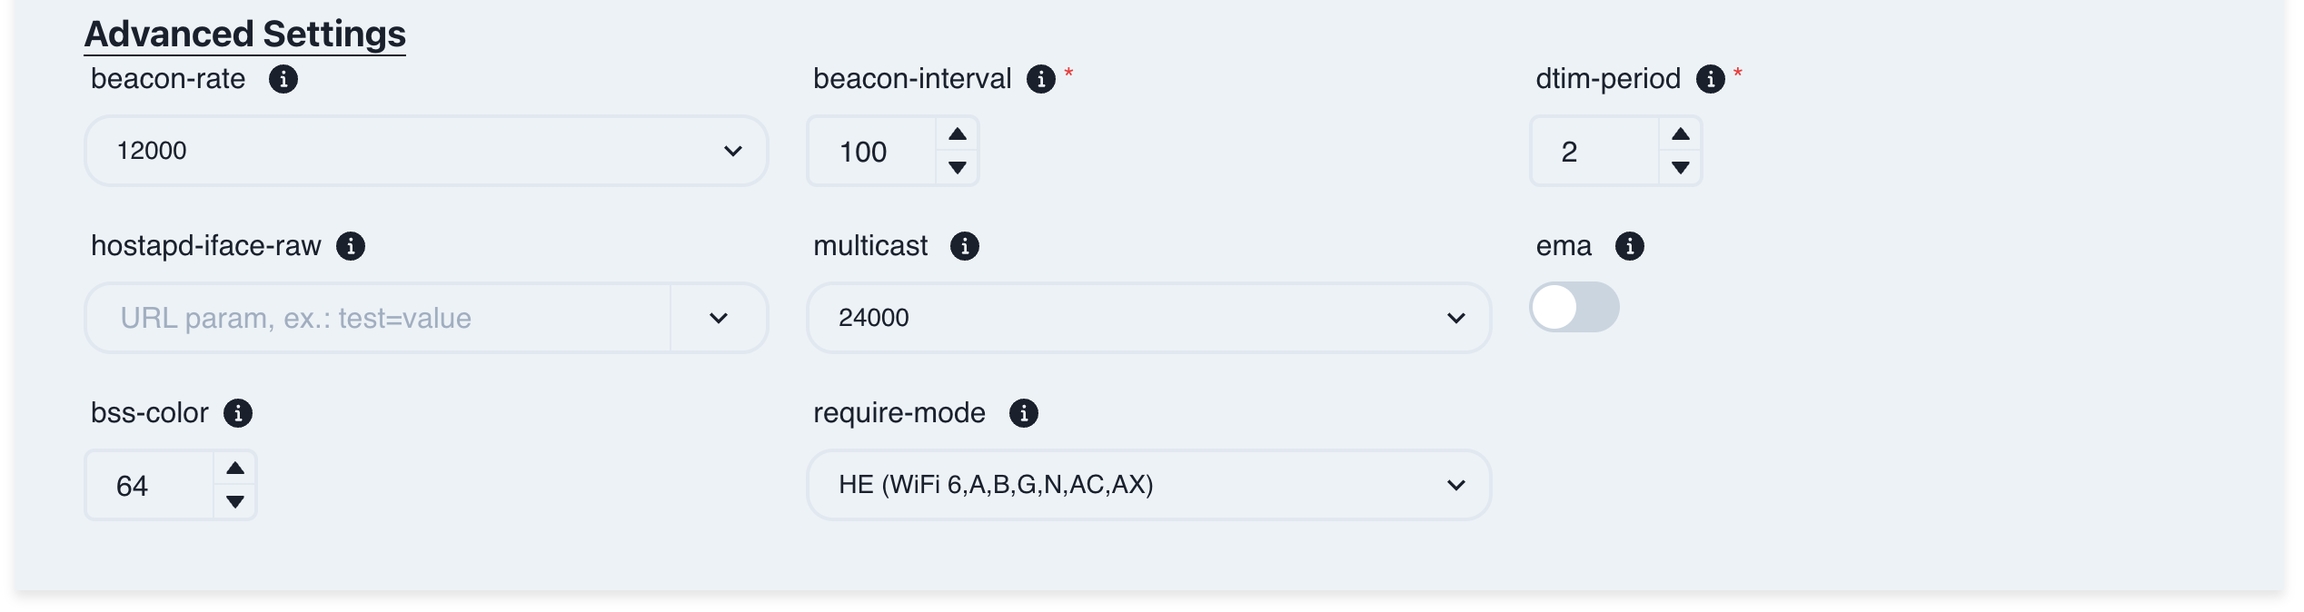
Task: Expand the hostapd-iface-raw dropdown arrow
Action: tap(718, 318)
